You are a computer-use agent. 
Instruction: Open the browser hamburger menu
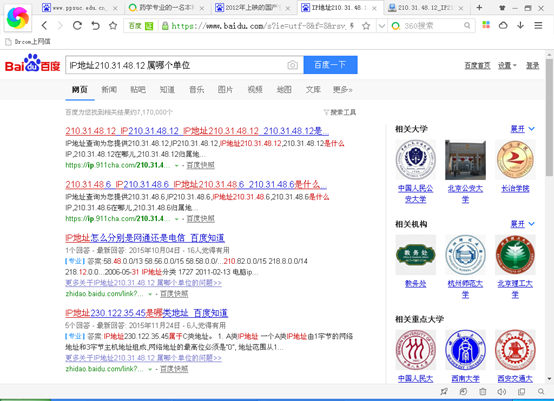pyautogui.click(x=538, y=25)
